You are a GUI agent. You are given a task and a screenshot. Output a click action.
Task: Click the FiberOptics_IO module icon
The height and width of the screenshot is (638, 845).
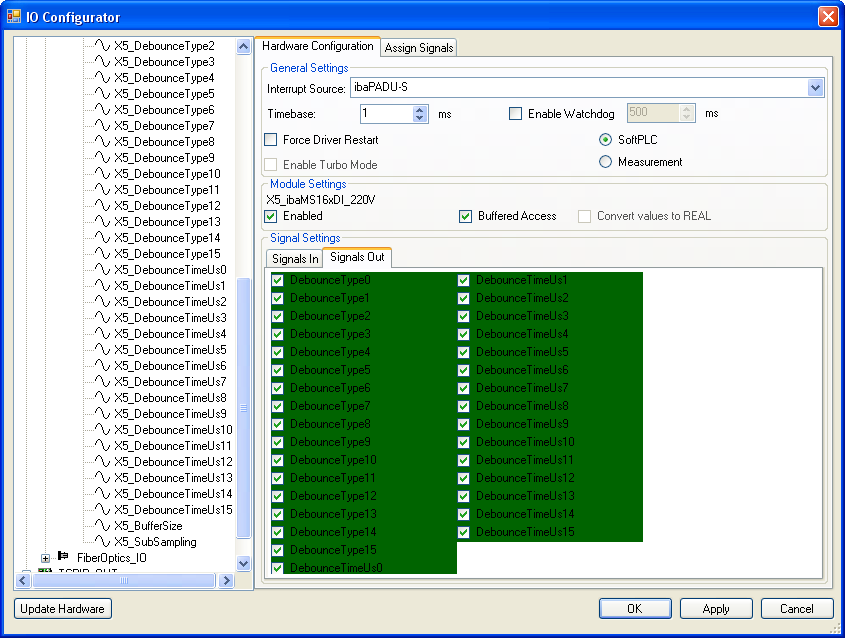pyautogui.click(x=63, y=557)
